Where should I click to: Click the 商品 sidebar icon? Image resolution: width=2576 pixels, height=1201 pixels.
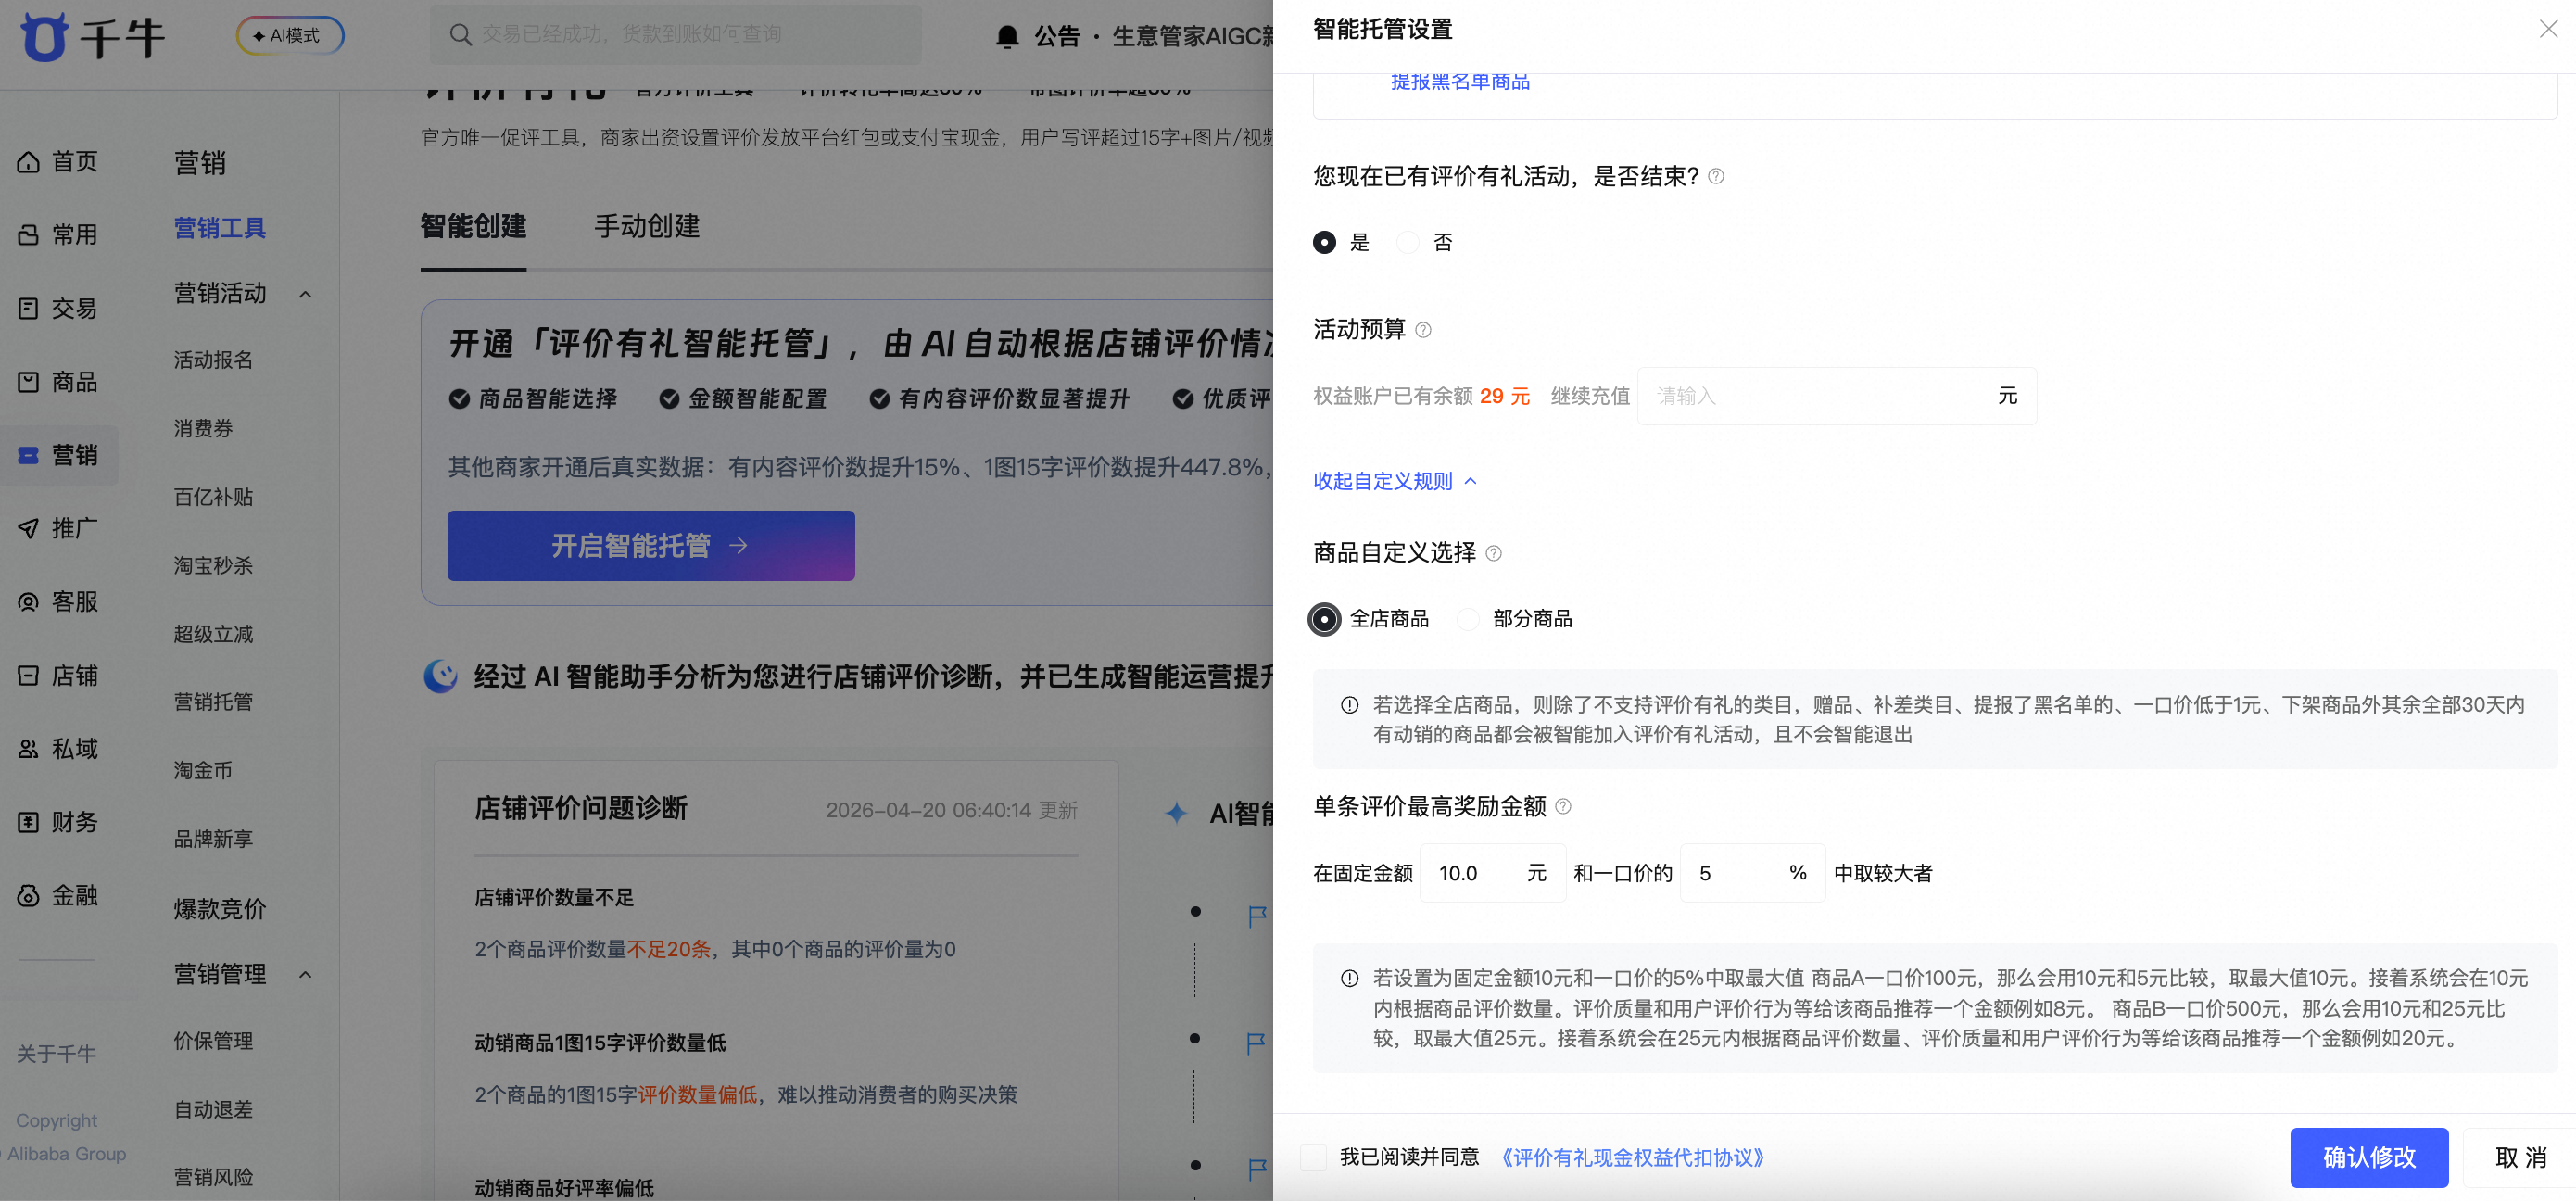[28, 382]
